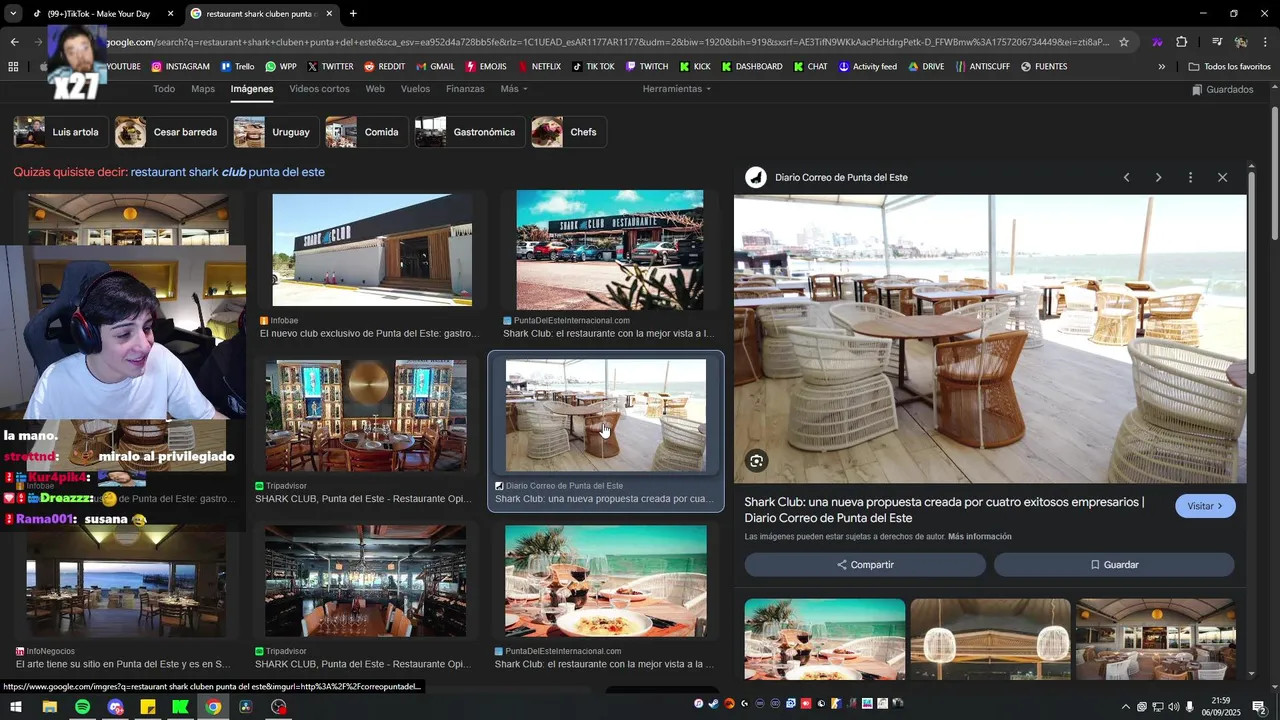Open Spotify from the taskbar
The width and height of the screenshot is (1280, 720).
pyautogui.click(x=82, y=707)
